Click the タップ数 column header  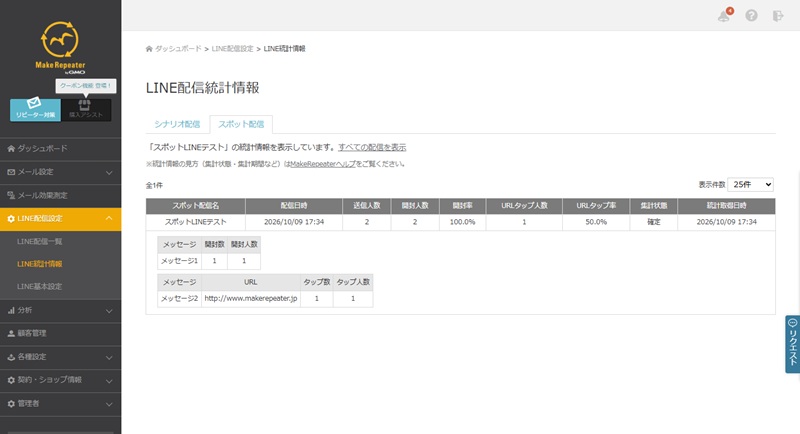317,282
